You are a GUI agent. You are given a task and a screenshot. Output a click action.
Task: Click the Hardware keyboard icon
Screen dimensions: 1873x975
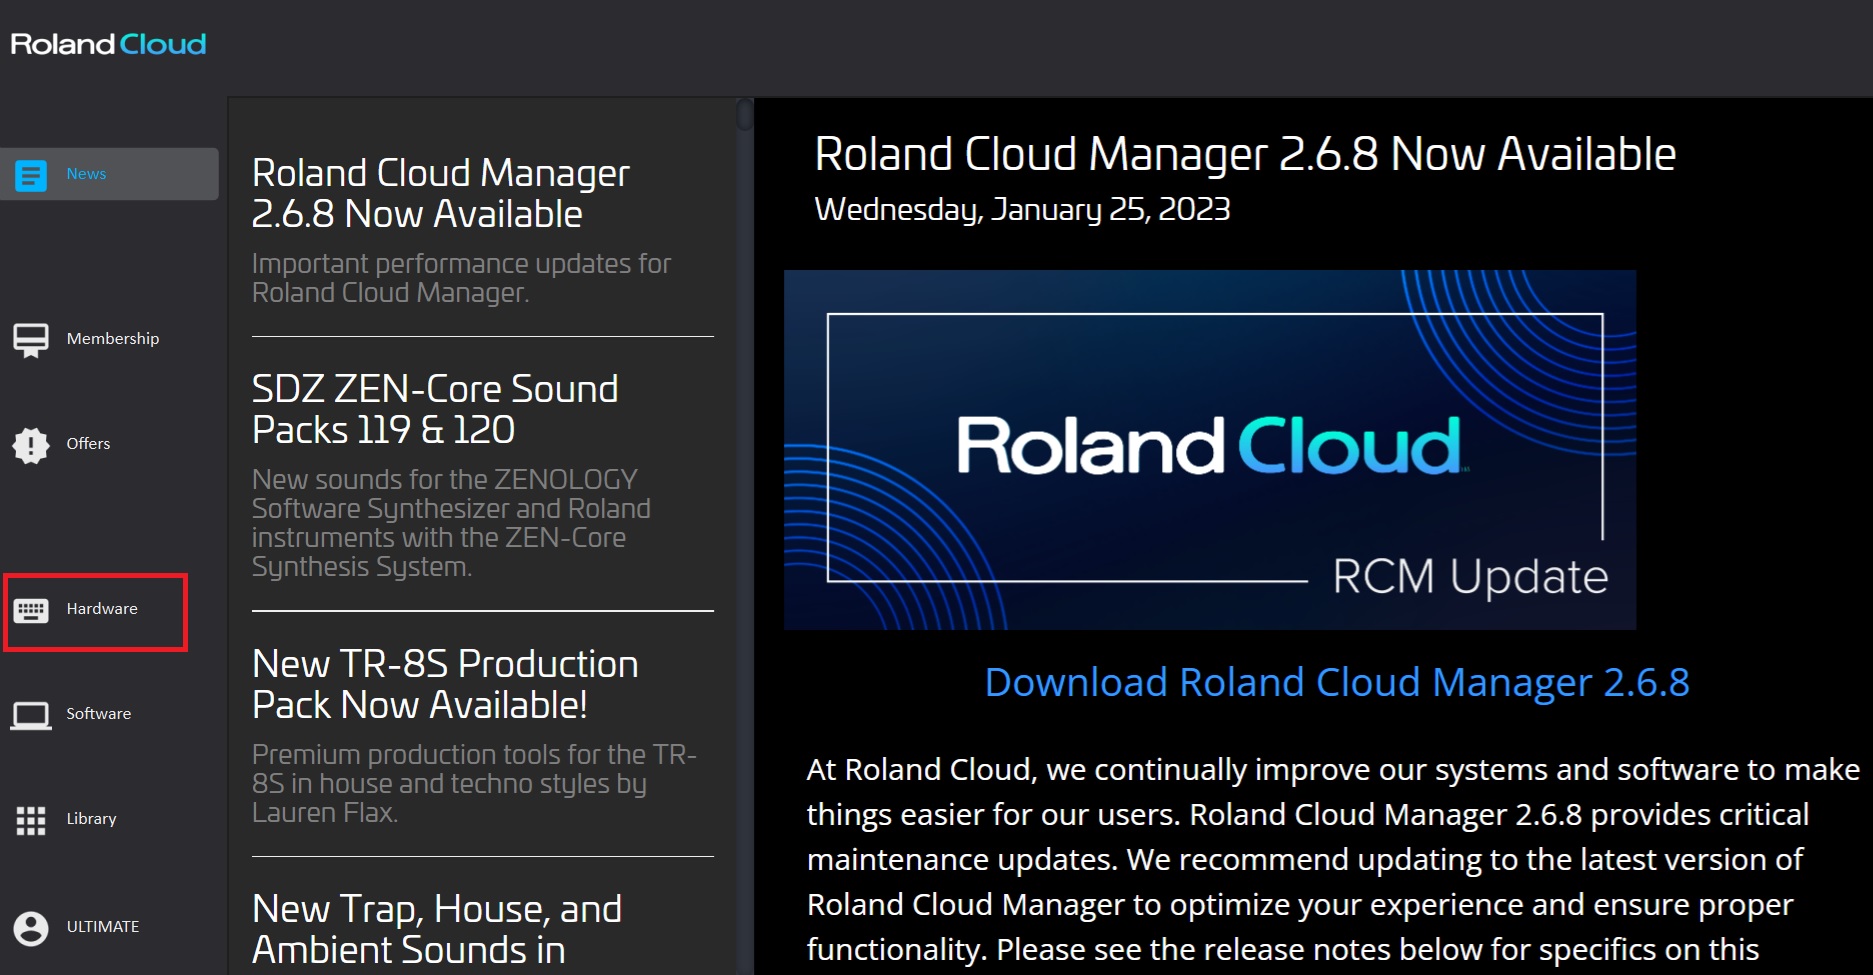pyautogui.click(x=31, y=610)
